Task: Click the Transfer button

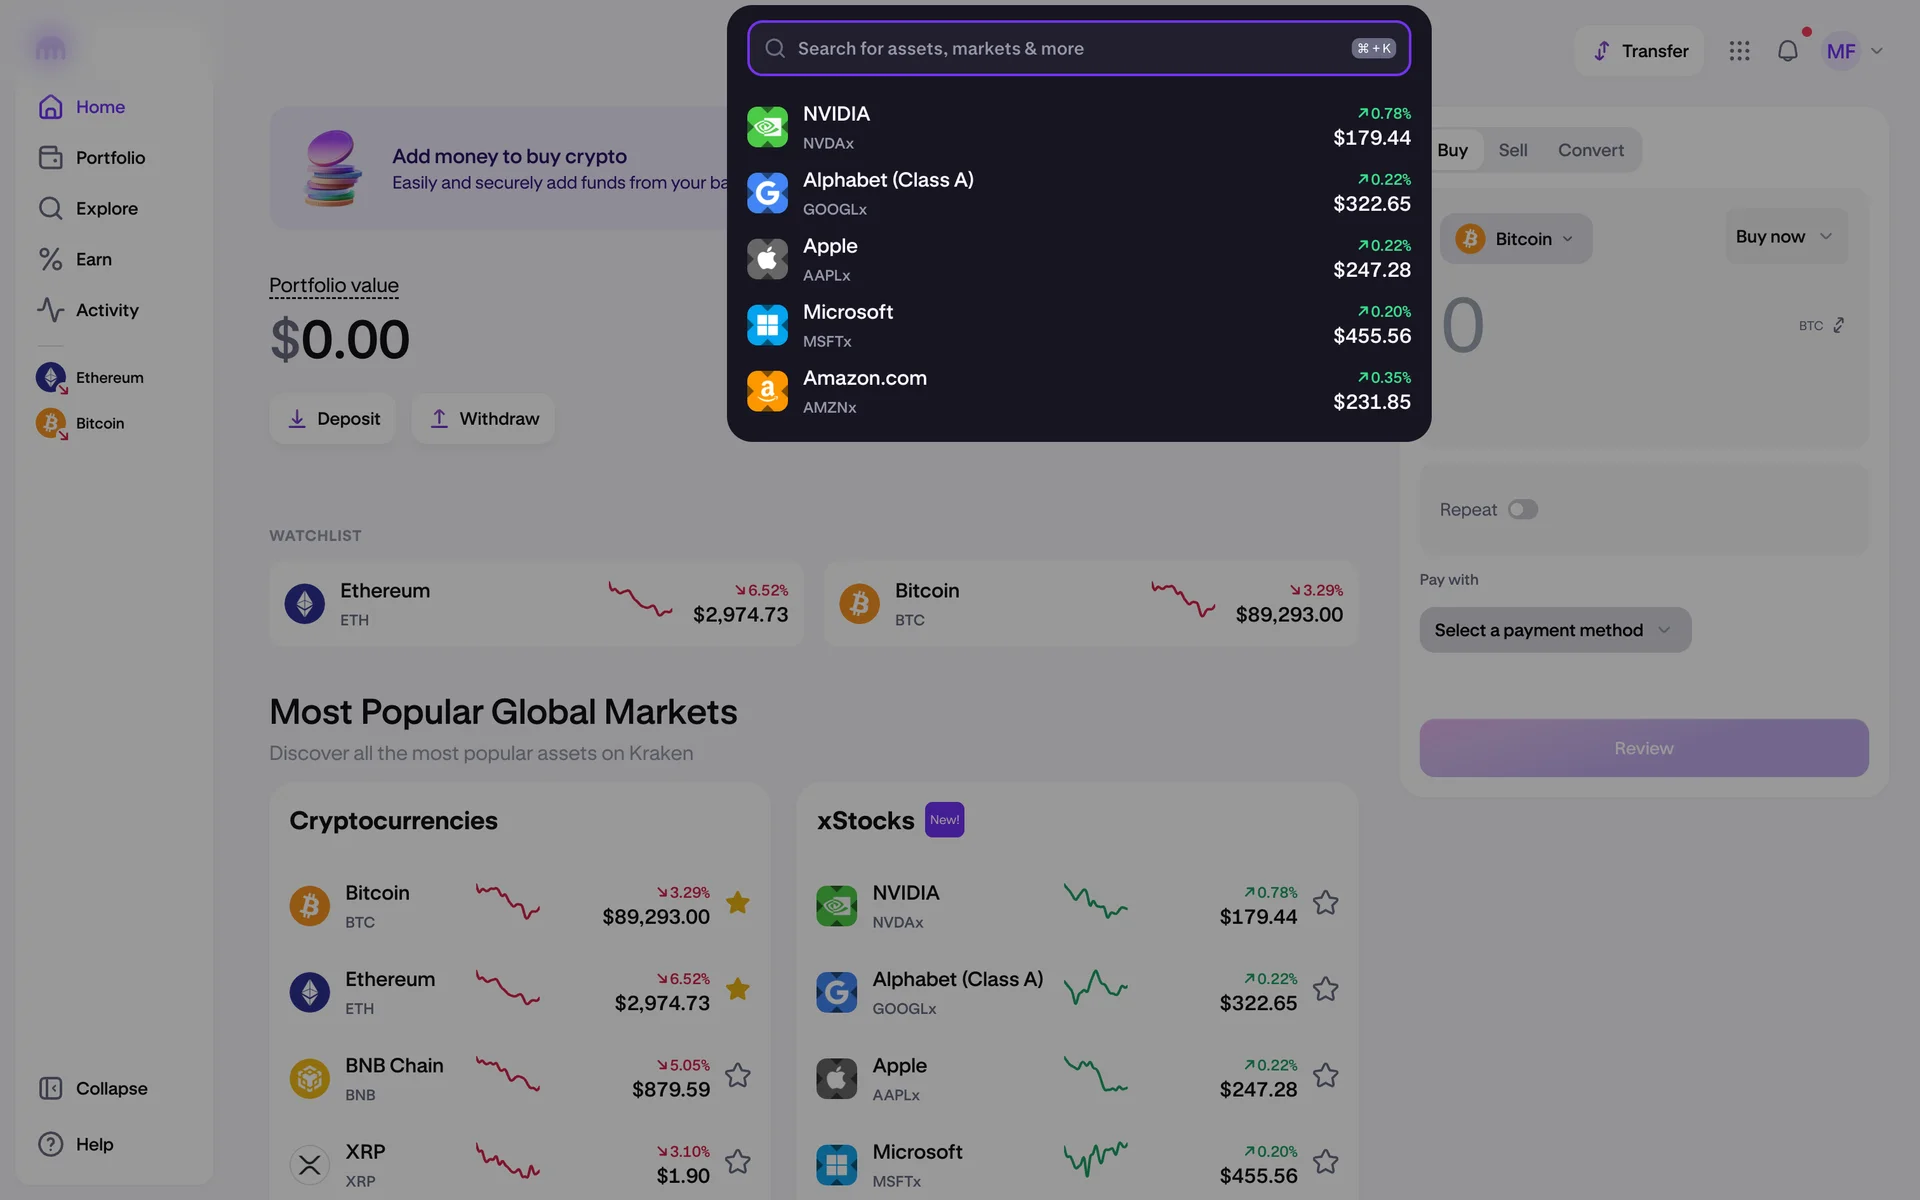Action: [x=1639, y=51]
